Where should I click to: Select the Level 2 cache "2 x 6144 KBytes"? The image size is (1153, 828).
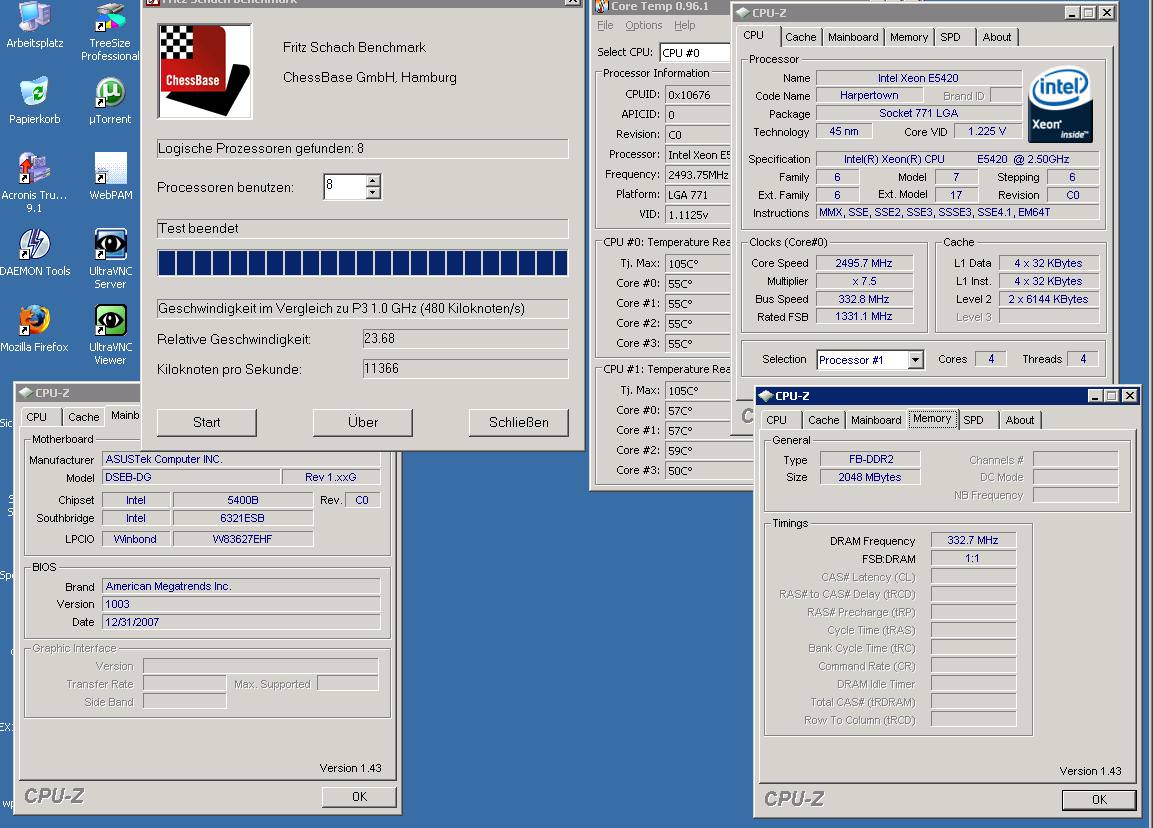click(x=1049, y=299)
